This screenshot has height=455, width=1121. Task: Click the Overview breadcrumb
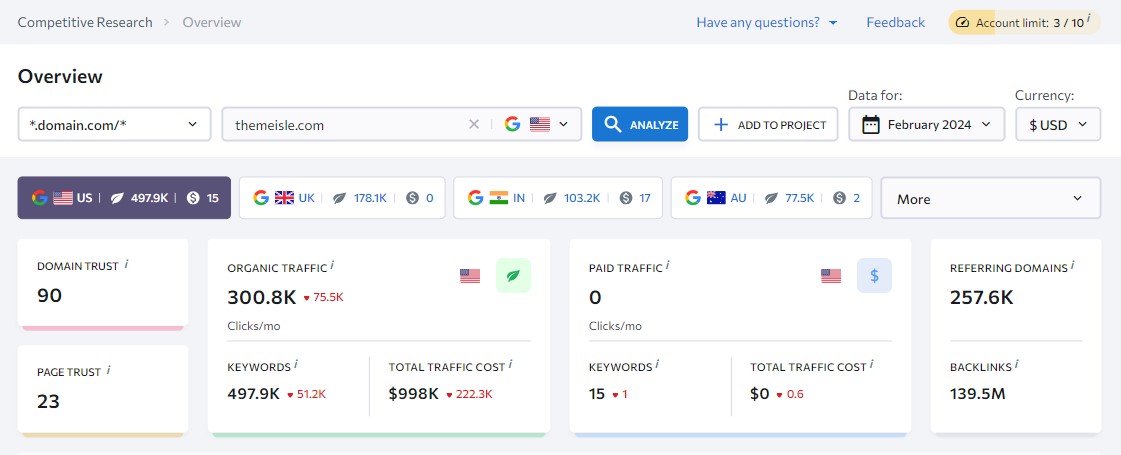212,22
